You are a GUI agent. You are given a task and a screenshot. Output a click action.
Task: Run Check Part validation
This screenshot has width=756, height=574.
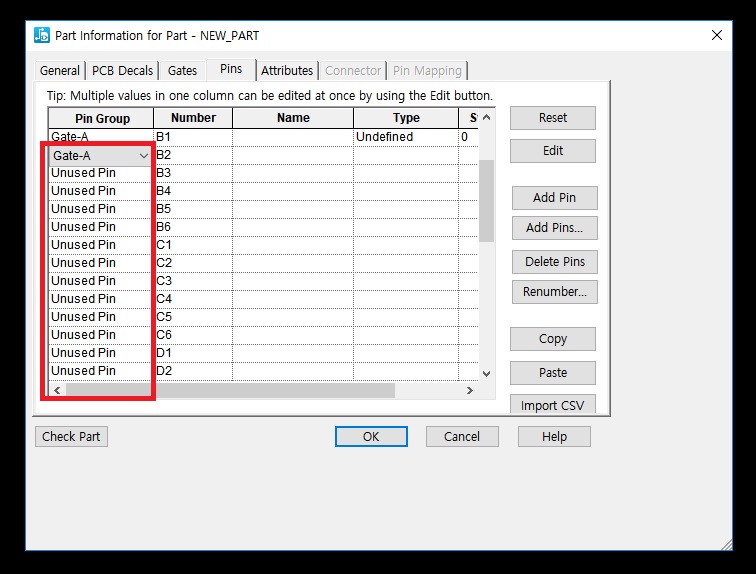pos(72,437)
